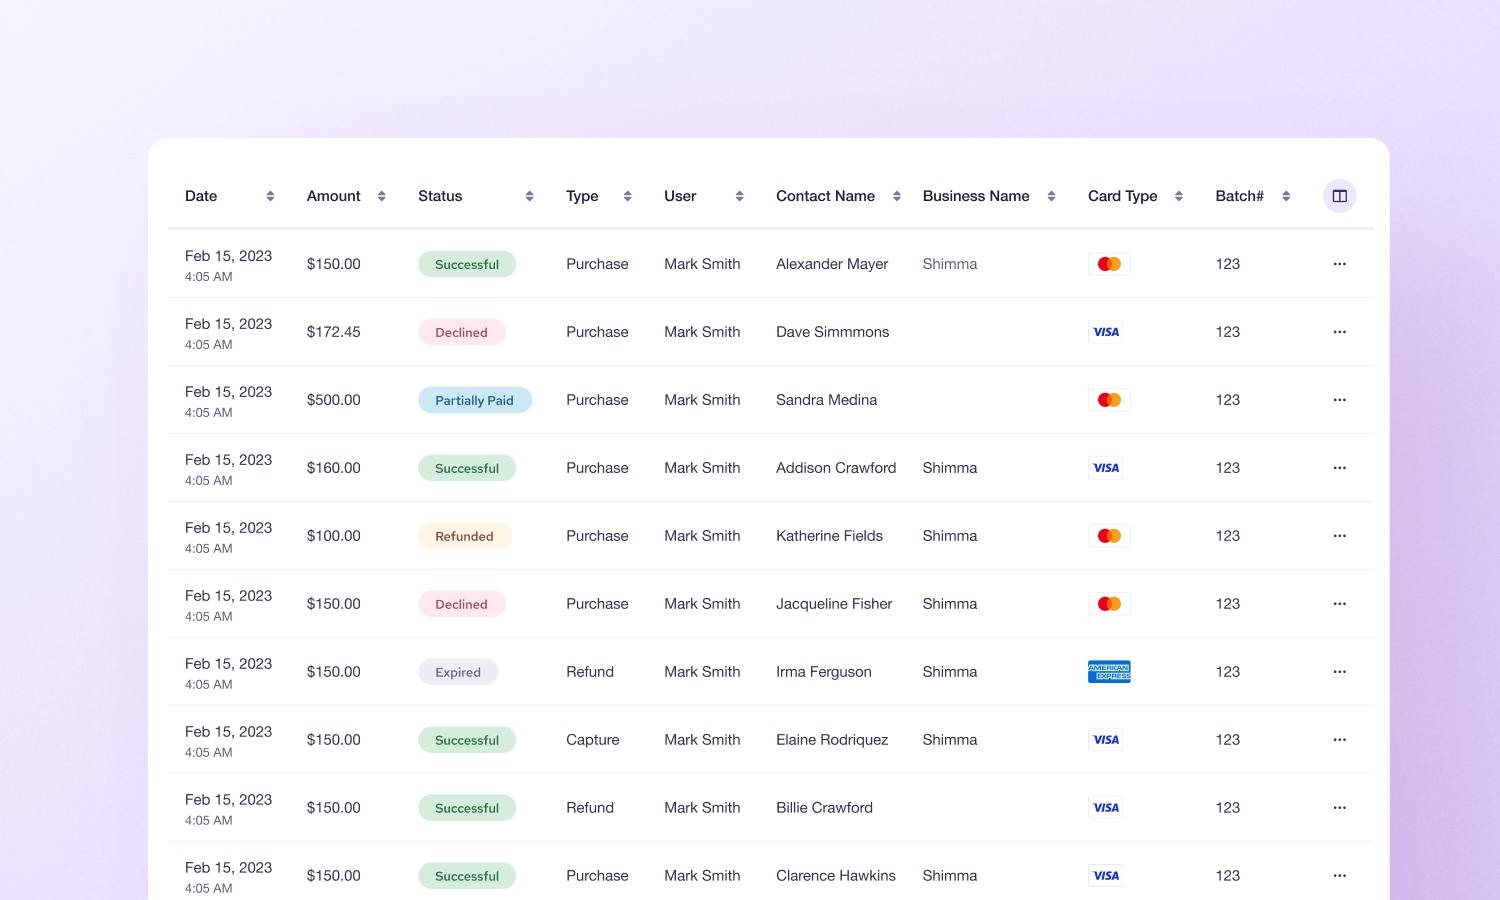Sort the table by the Date column

pos(271,196)
